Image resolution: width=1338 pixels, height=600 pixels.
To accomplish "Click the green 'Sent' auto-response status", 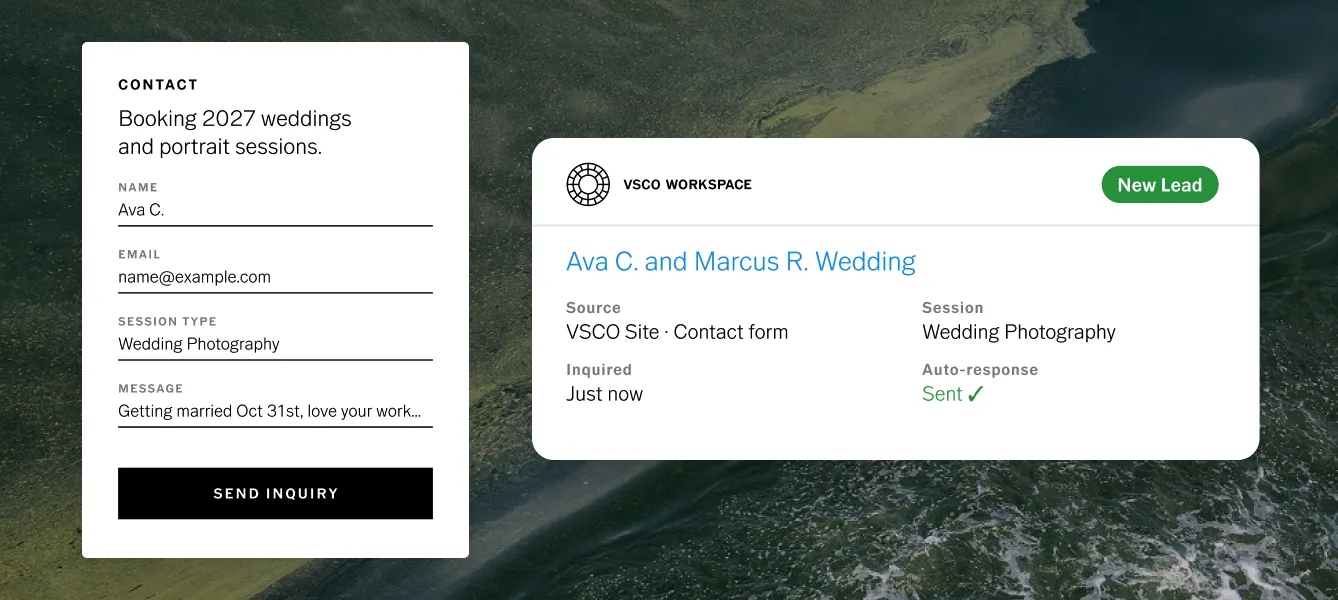I will (x=942, y=394).
